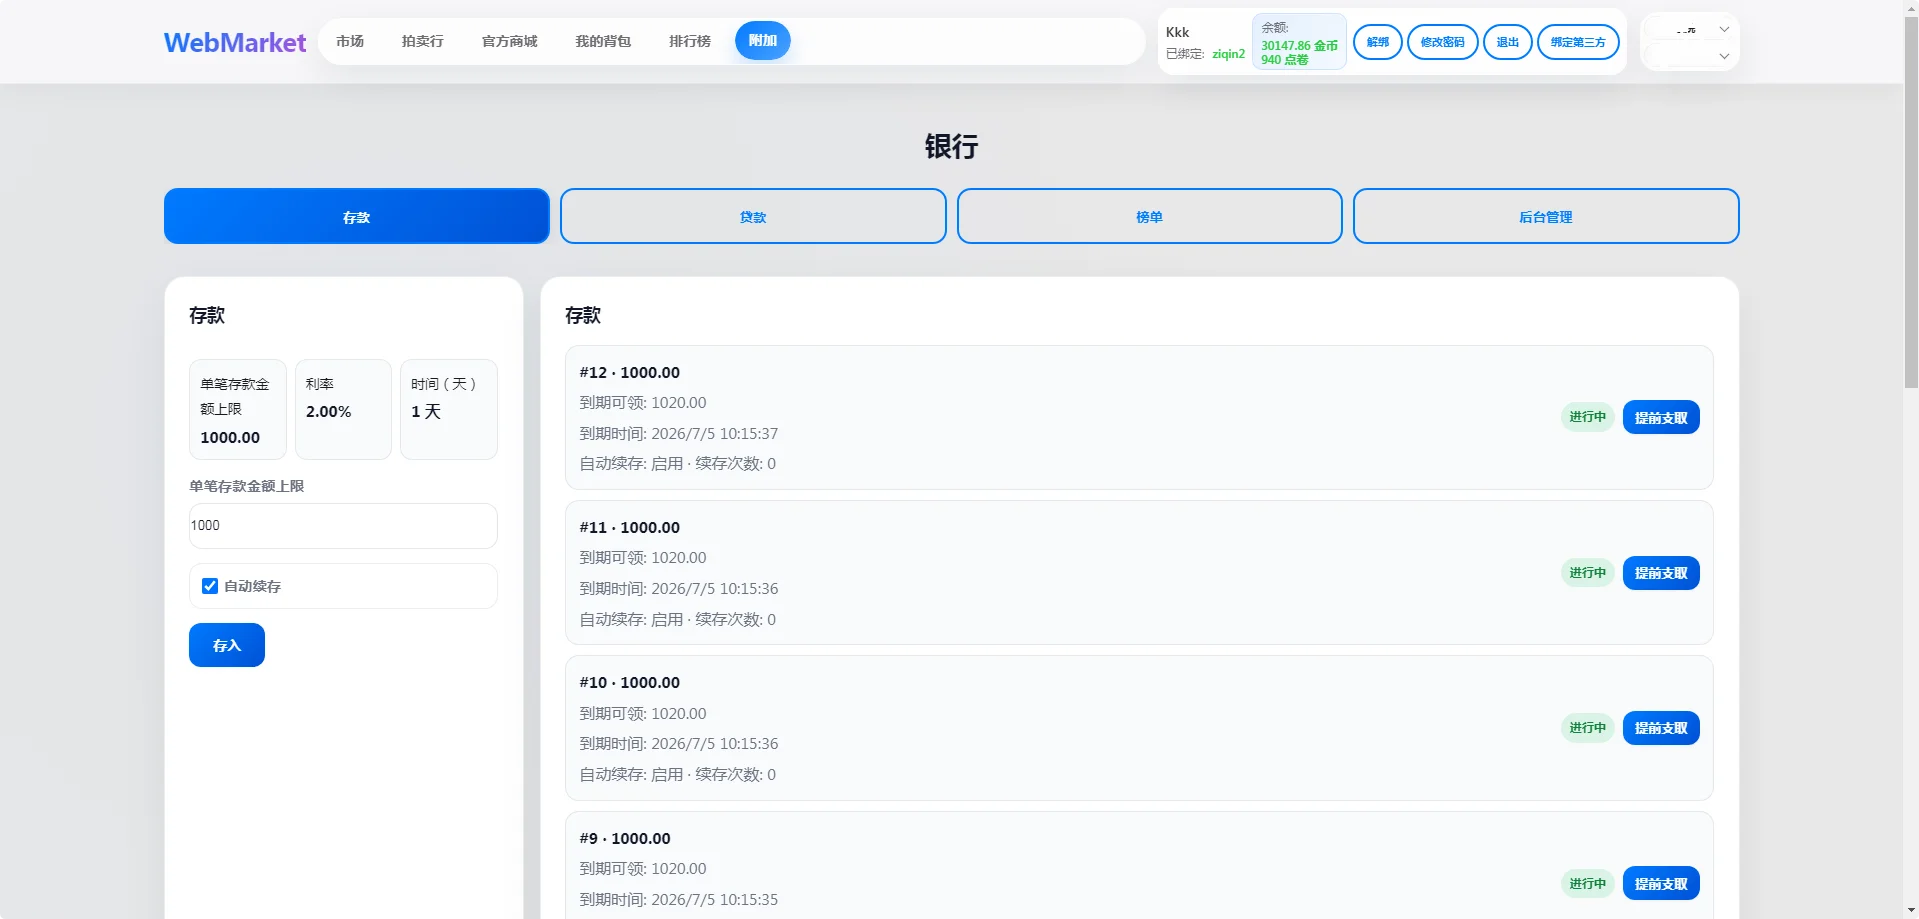Expand the upper dropdown in the header
Image resolution: width=1919 pixels, height=919 pixels.
[1690, 29]
